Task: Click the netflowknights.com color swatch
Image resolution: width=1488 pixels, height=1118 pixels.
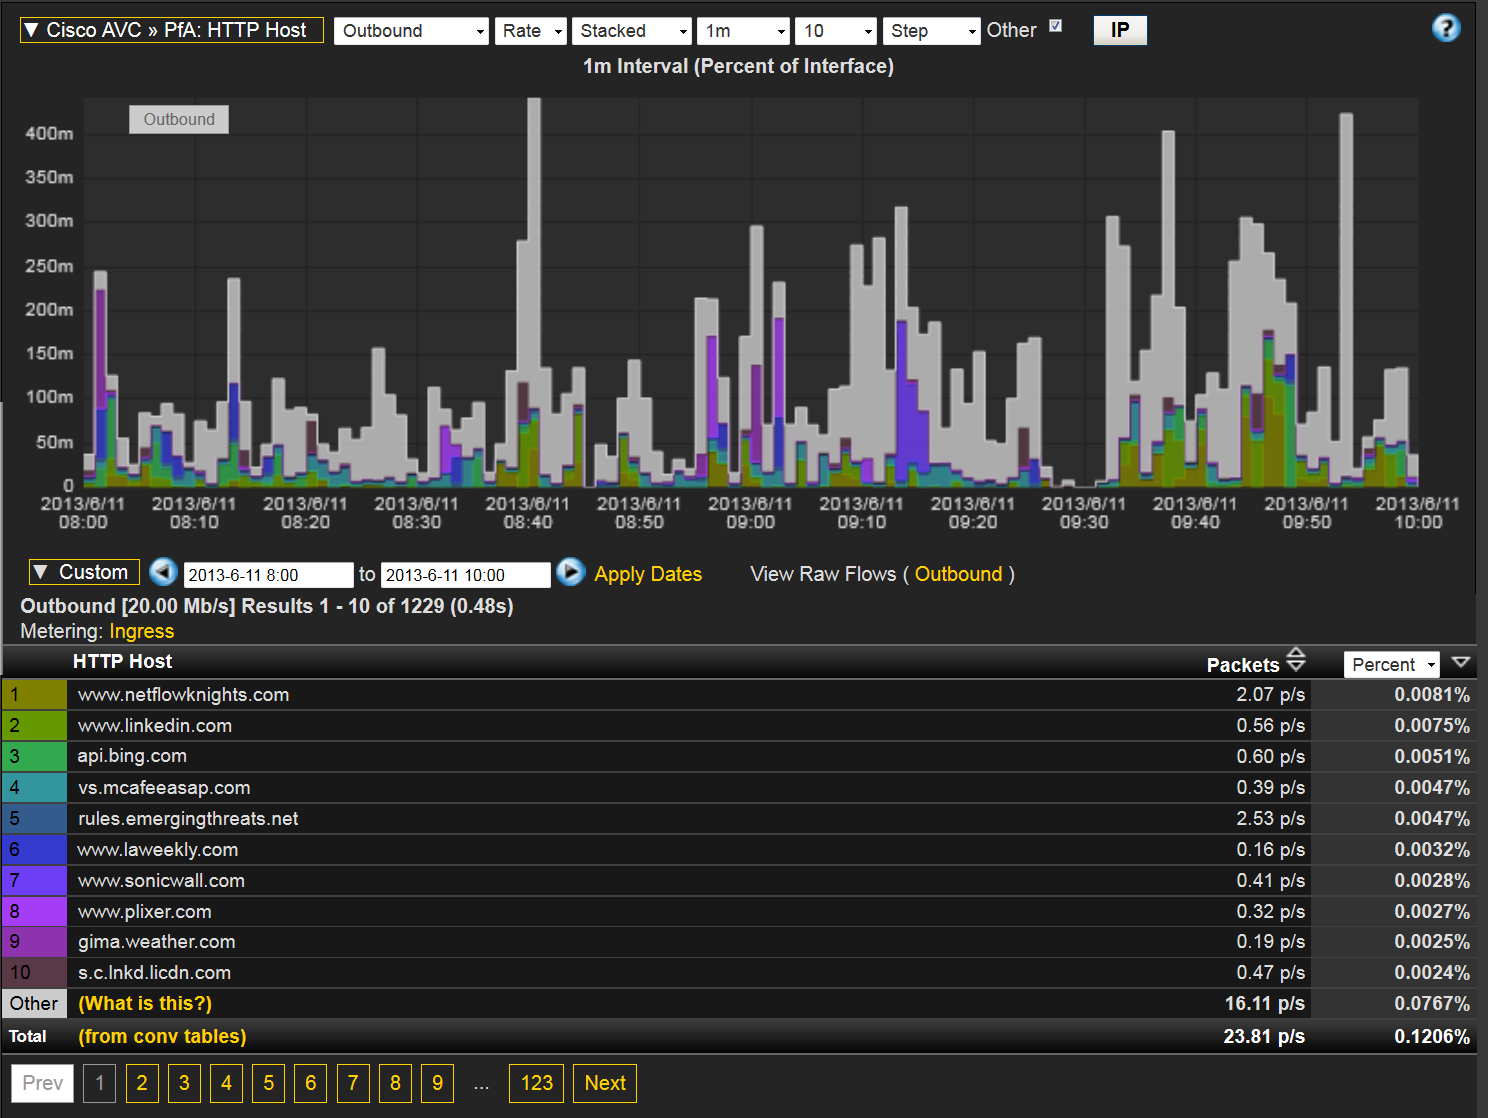Action: 34,694
